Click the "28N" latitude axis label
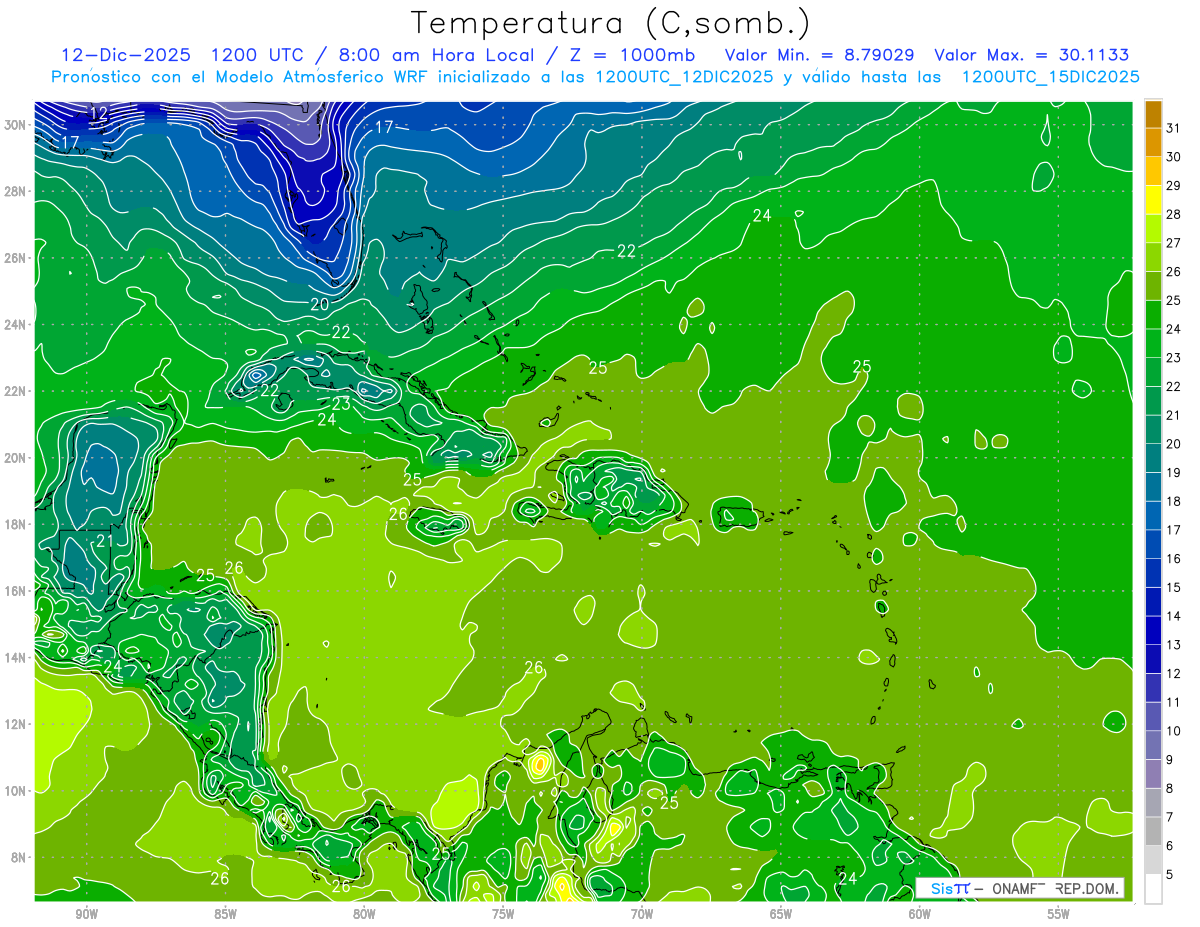The height and width of the screenshot is (927, 1200). pyautogui.click(x=15, y=191)
